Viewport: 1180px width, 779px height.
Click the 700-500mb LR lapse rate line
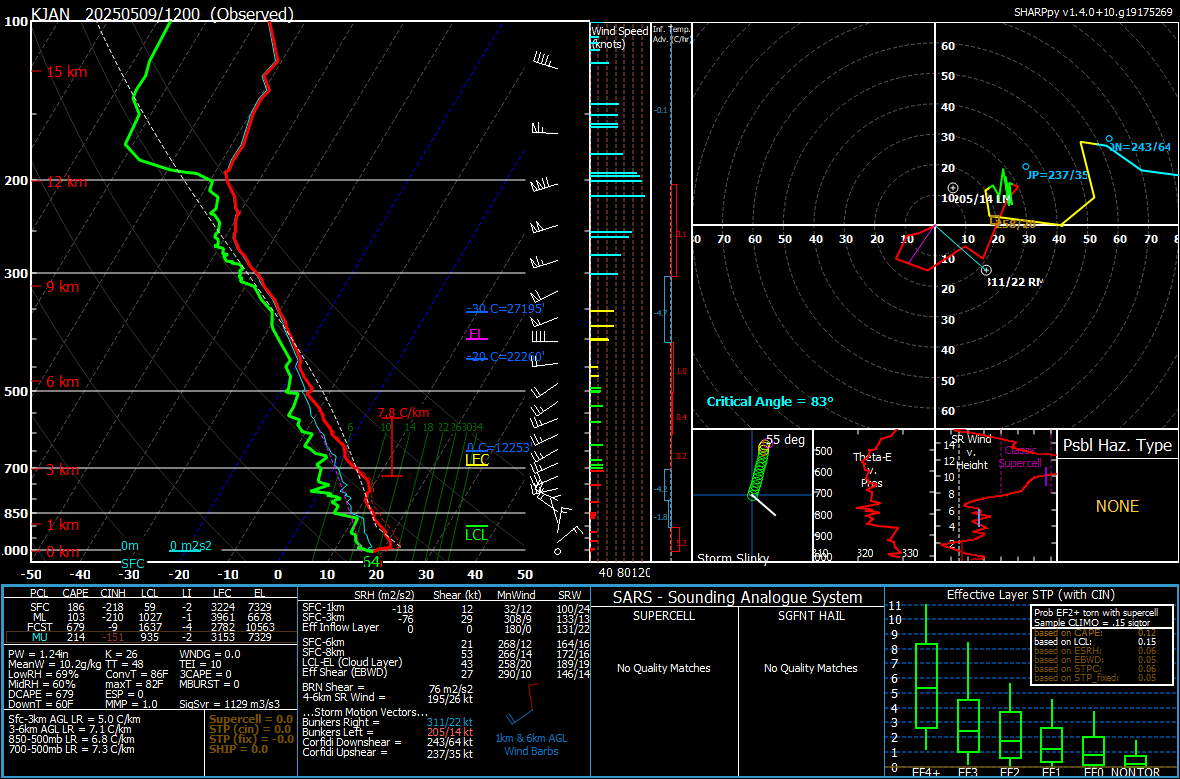tap(71, 749)
